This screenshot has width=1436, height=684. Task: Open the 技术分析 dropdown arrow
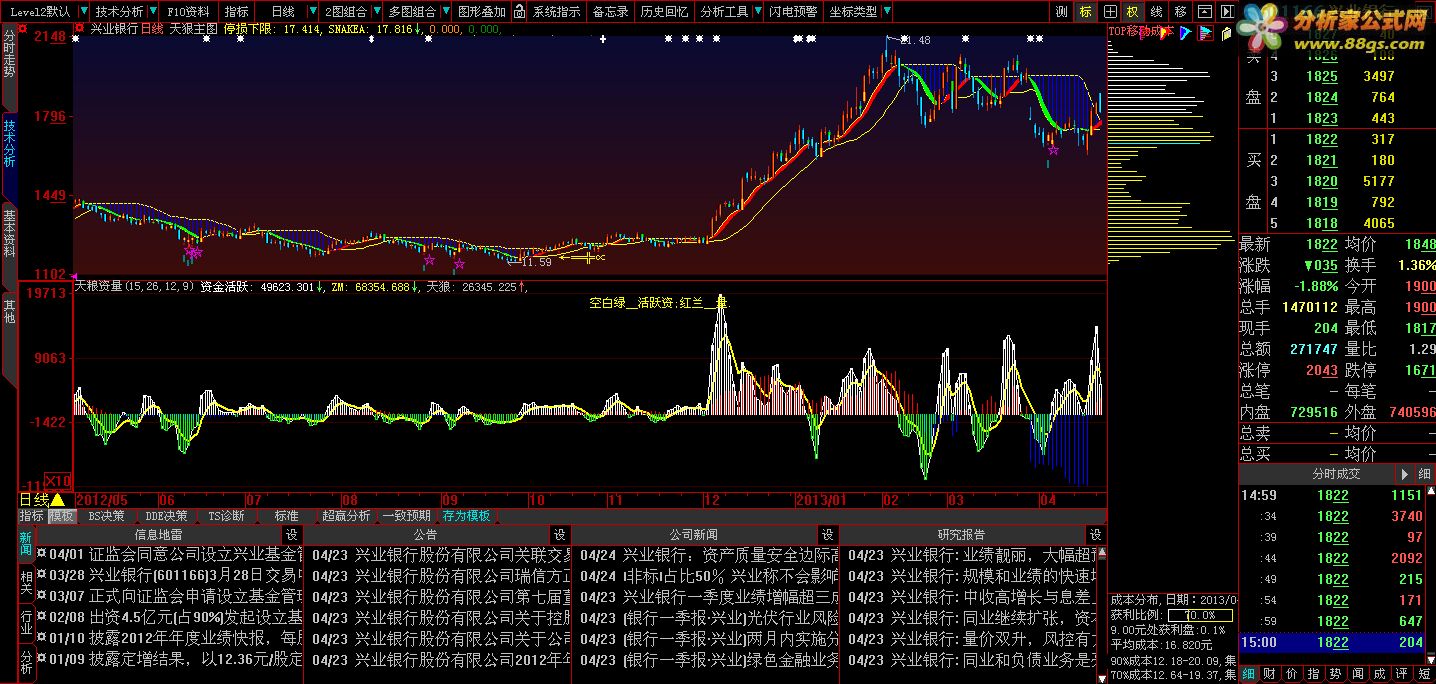(151, 12)
